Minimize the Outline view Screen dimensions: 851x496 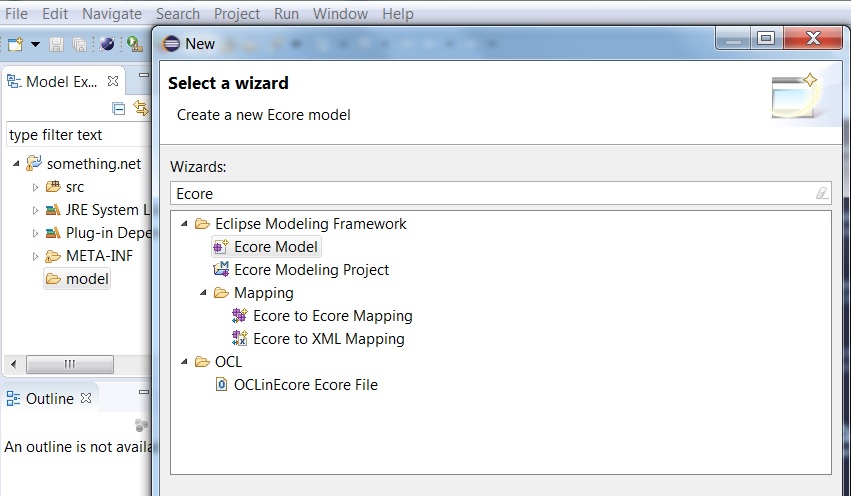point(144,392)
